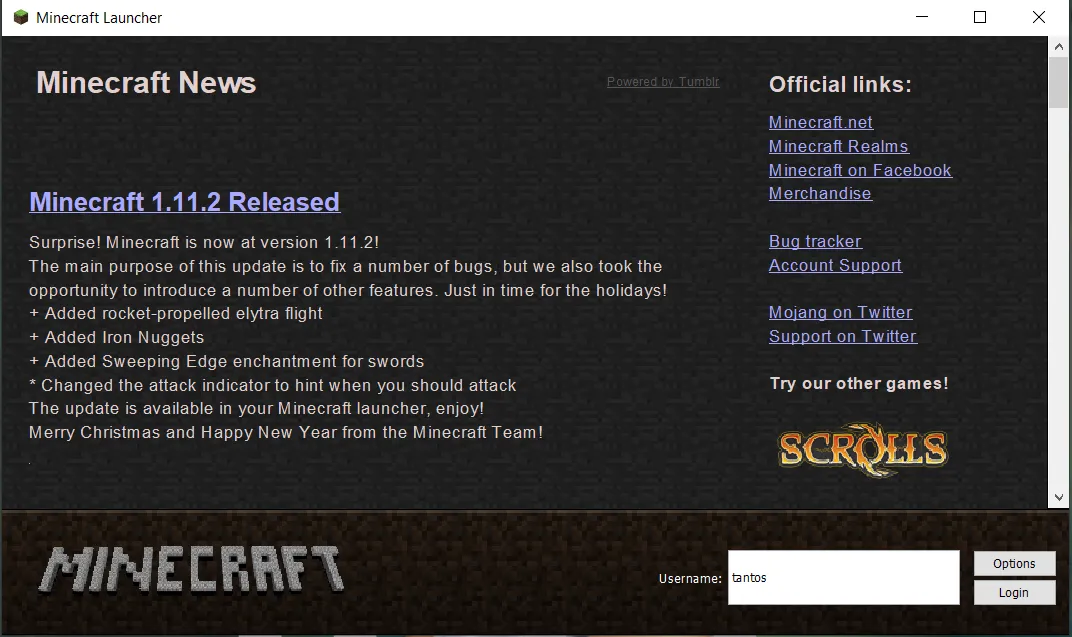Open Support on Twitter link
This screenshot has width=1072, height=637.
pos(842,336)
